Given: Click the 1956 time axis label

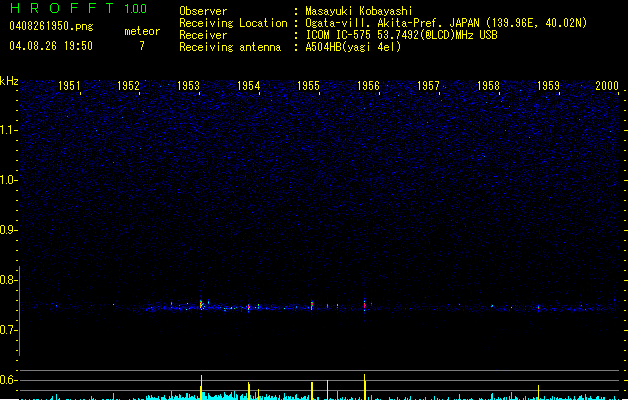Looking at the screenshot, I should tap(369, 86).
